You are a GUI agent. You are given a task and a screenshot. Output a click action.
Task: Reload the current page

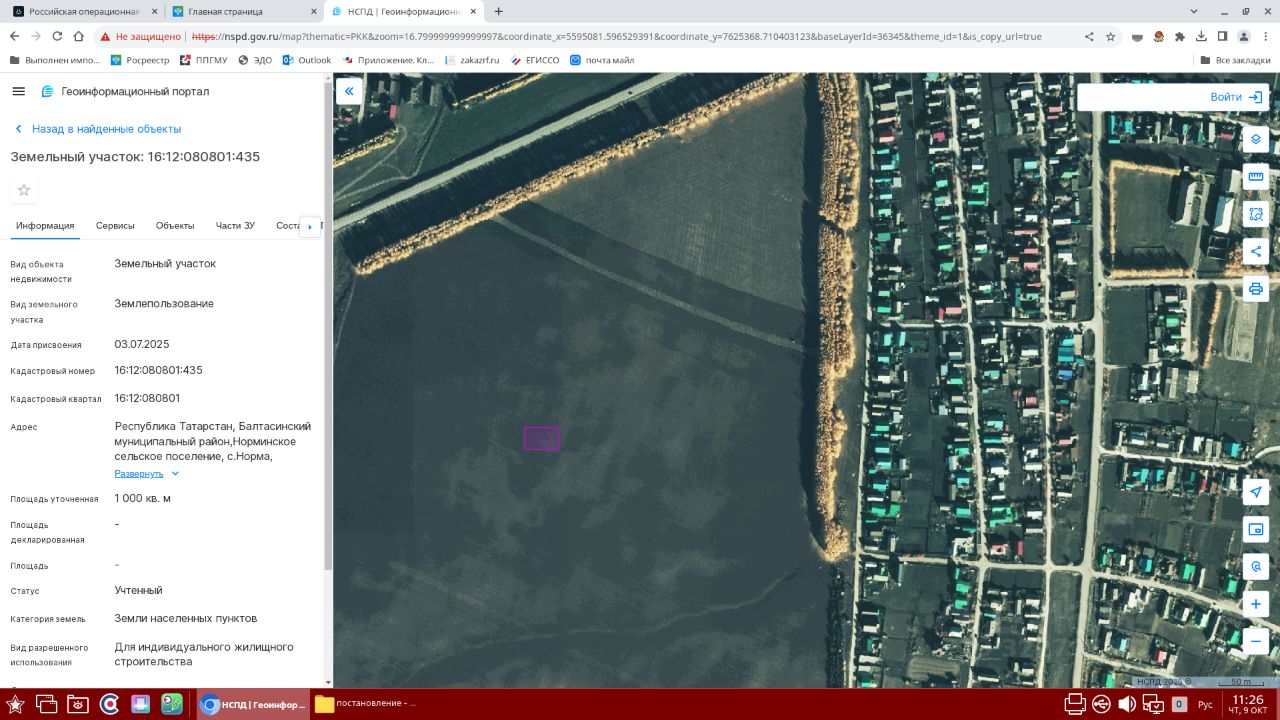pos(57,36)
